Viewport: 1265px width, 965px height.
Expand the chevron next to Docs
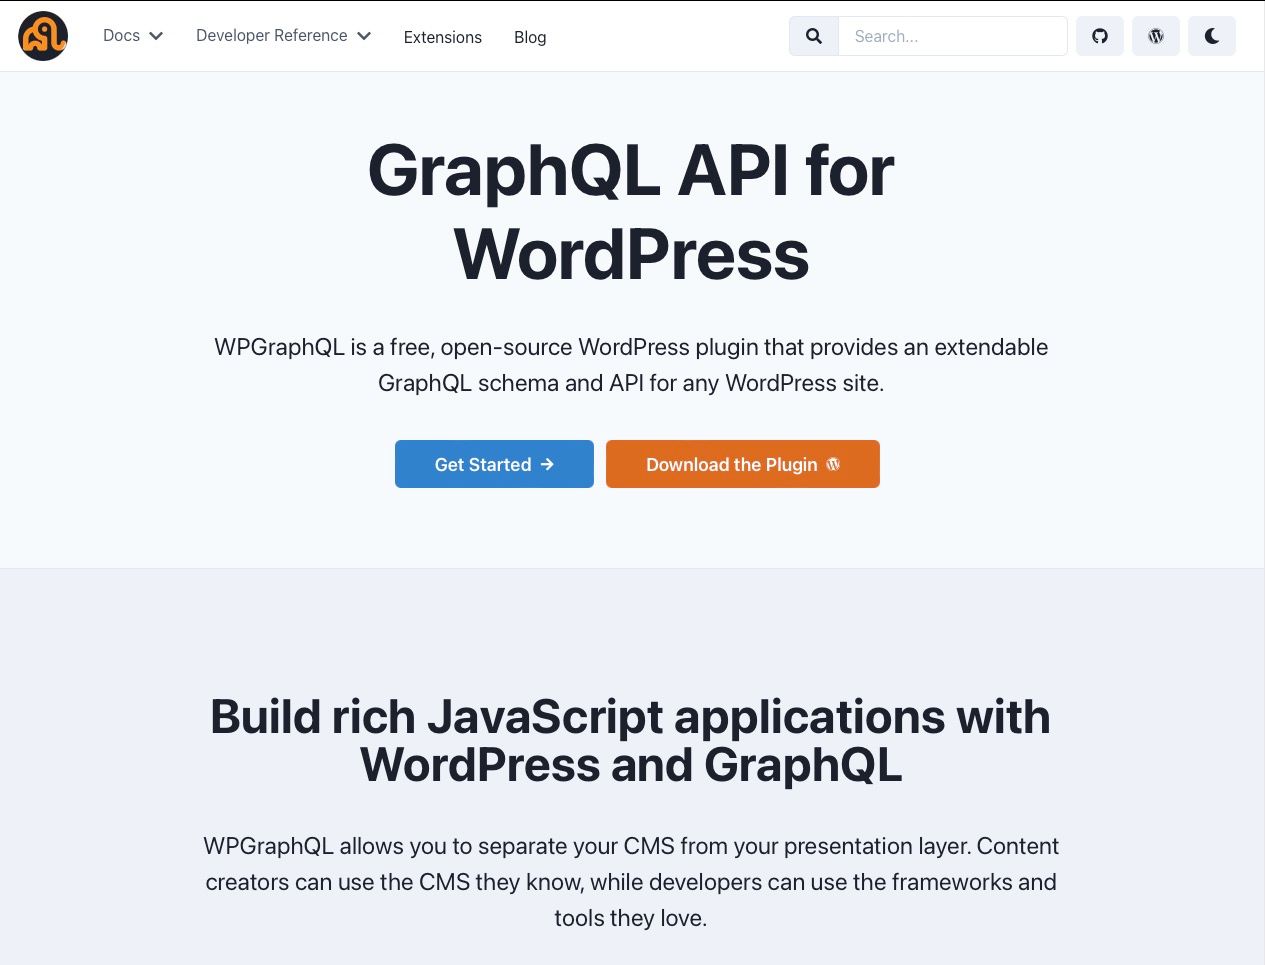(x=156, y=36)
